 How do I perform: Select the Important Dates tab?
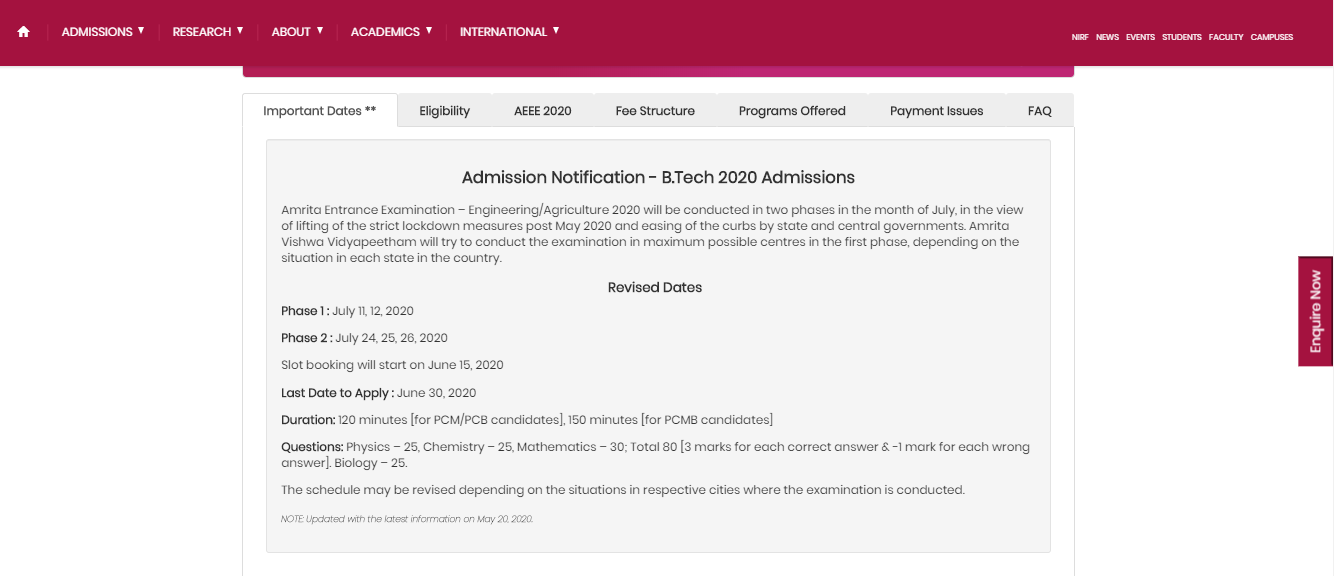320,111
